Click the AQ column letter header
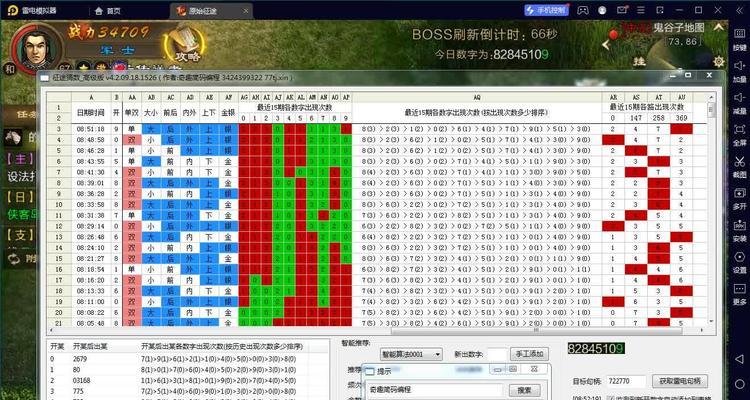The height and width of the screenshot is (400, 750). coord(476,97)
